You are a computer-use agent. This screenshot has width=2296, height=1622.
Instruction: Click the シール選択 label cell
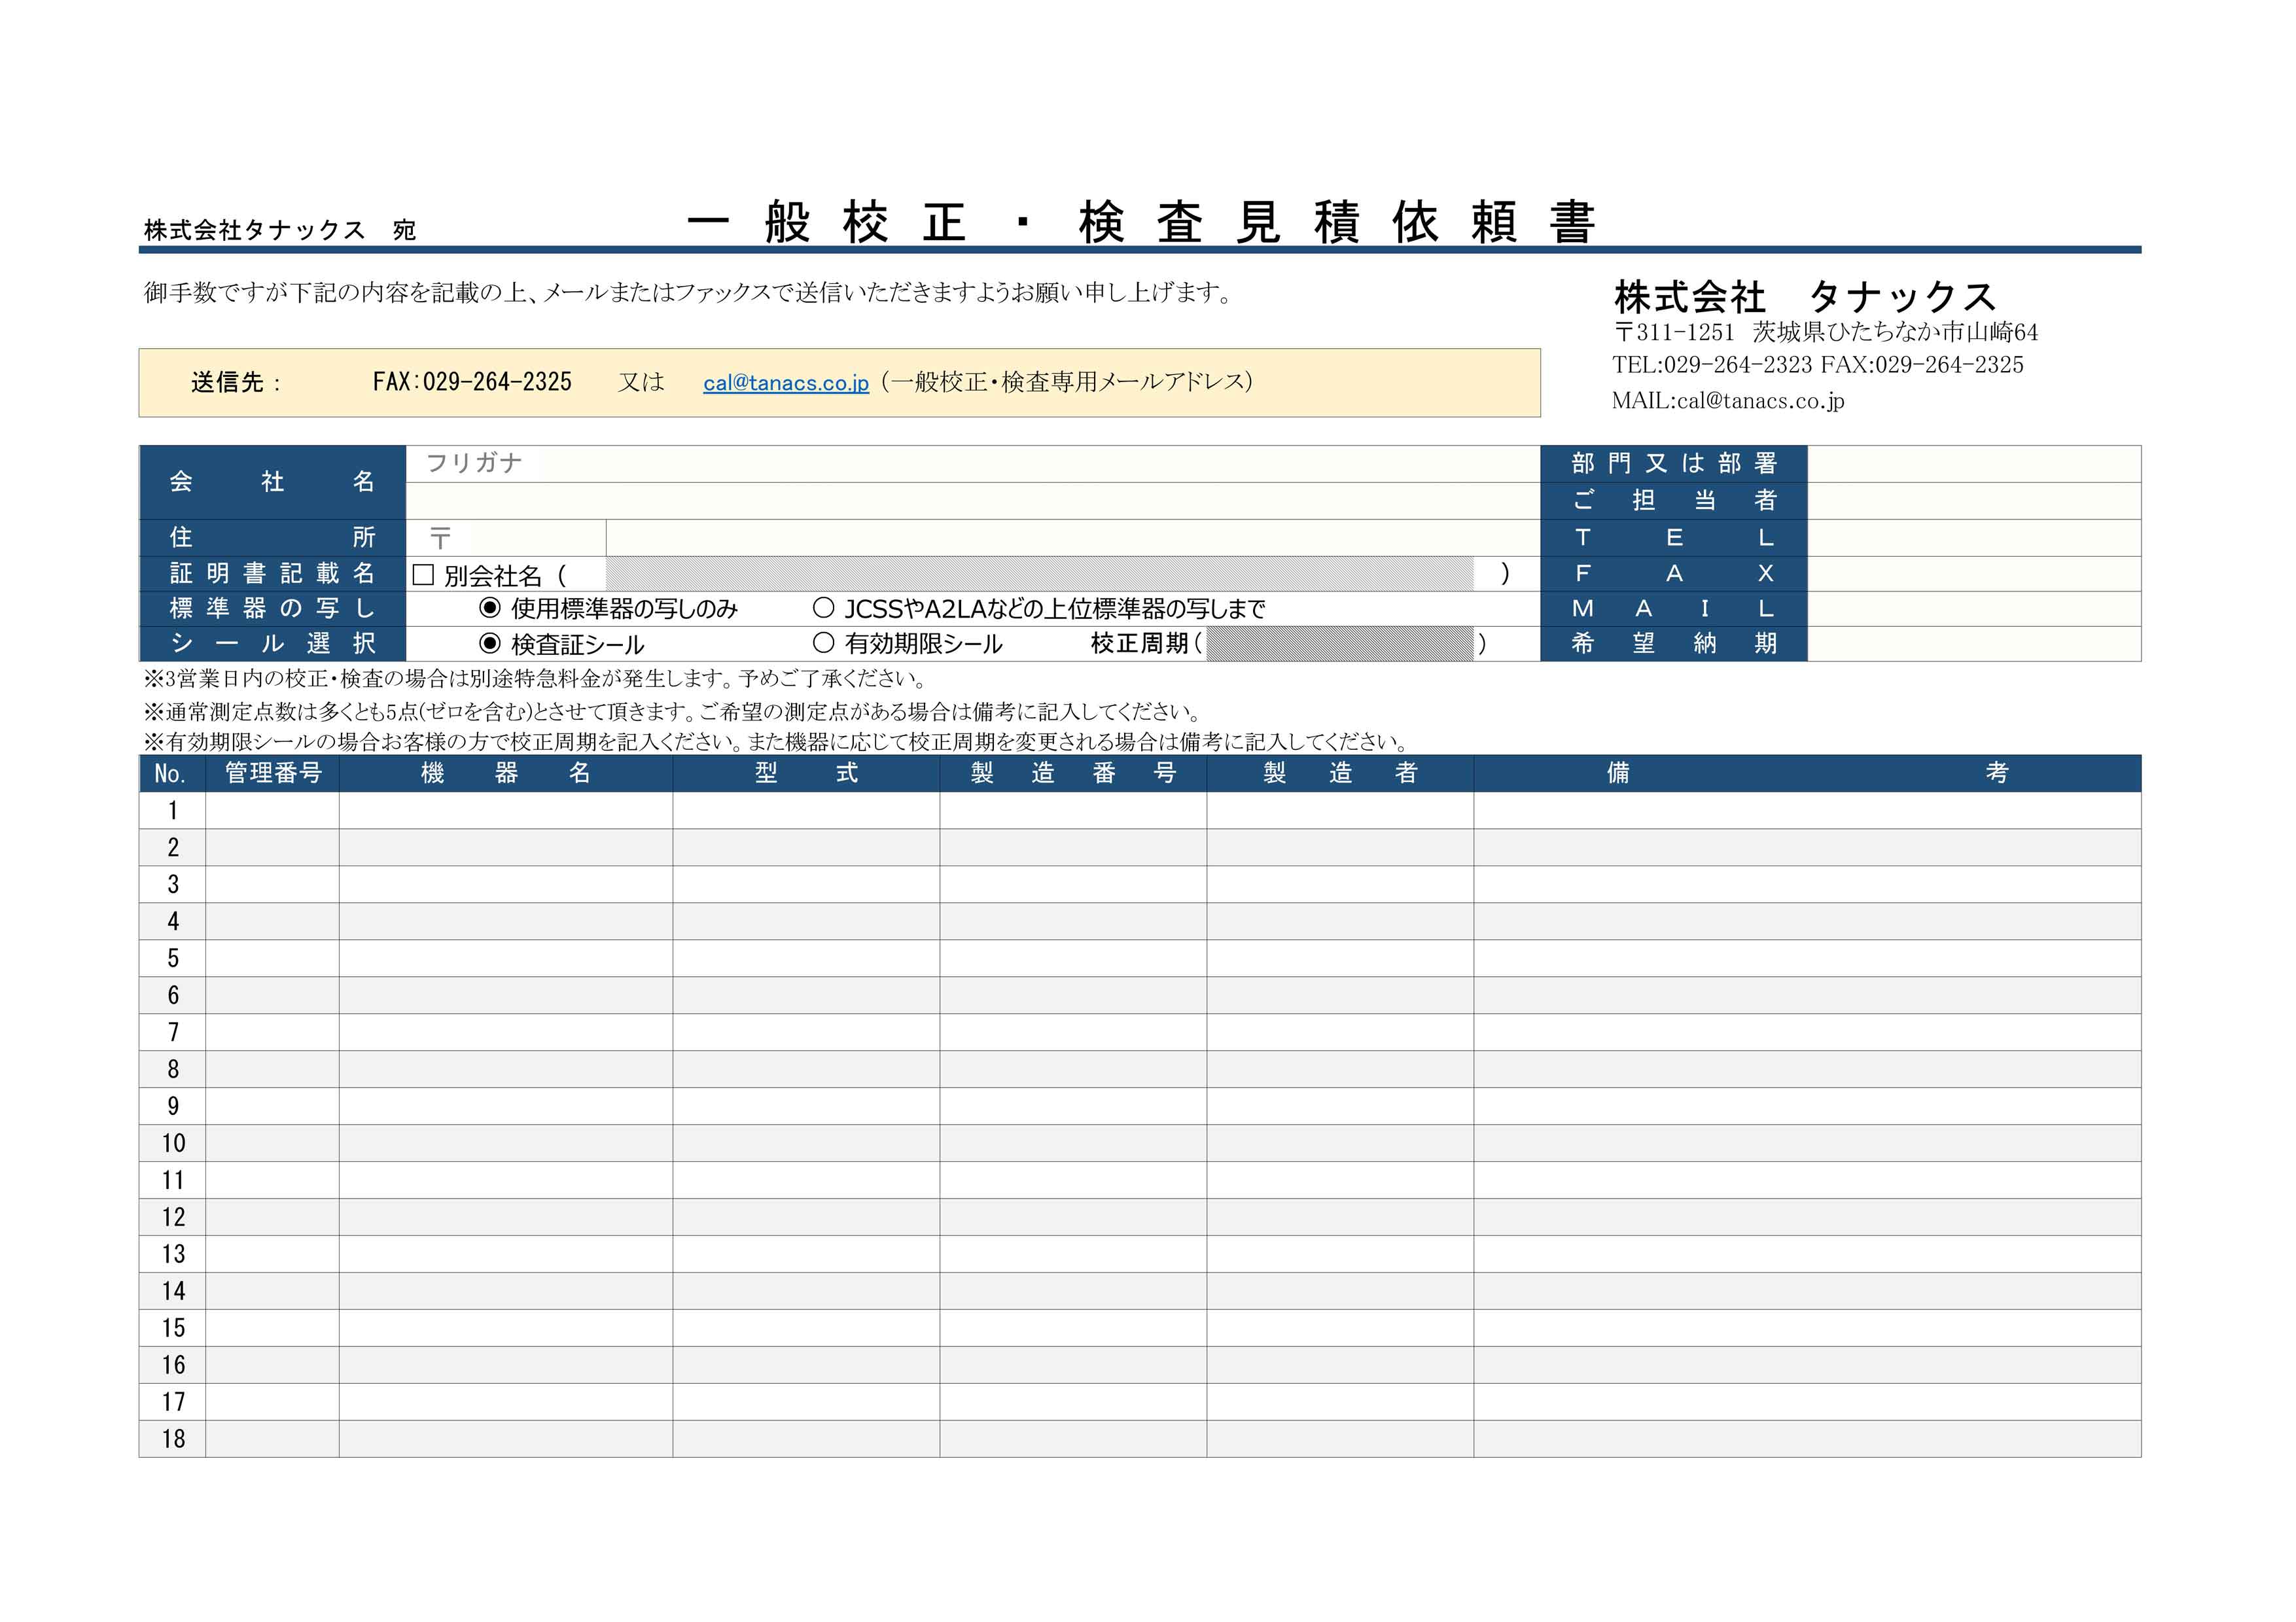[272, 644]
